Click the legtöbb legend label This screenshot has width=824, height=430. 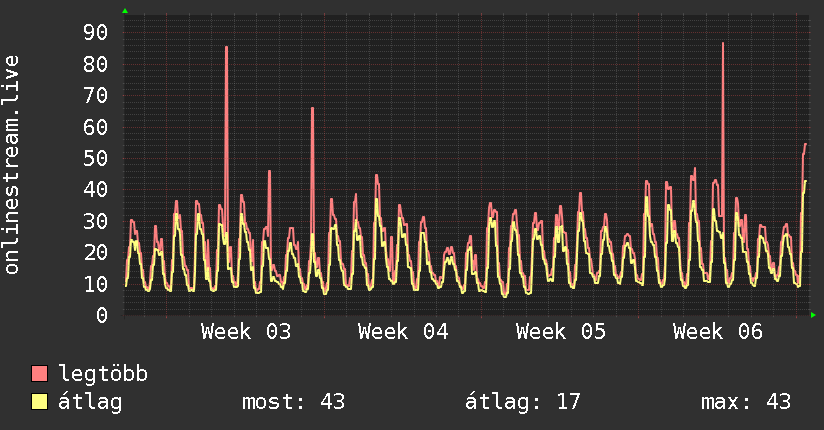103,374
